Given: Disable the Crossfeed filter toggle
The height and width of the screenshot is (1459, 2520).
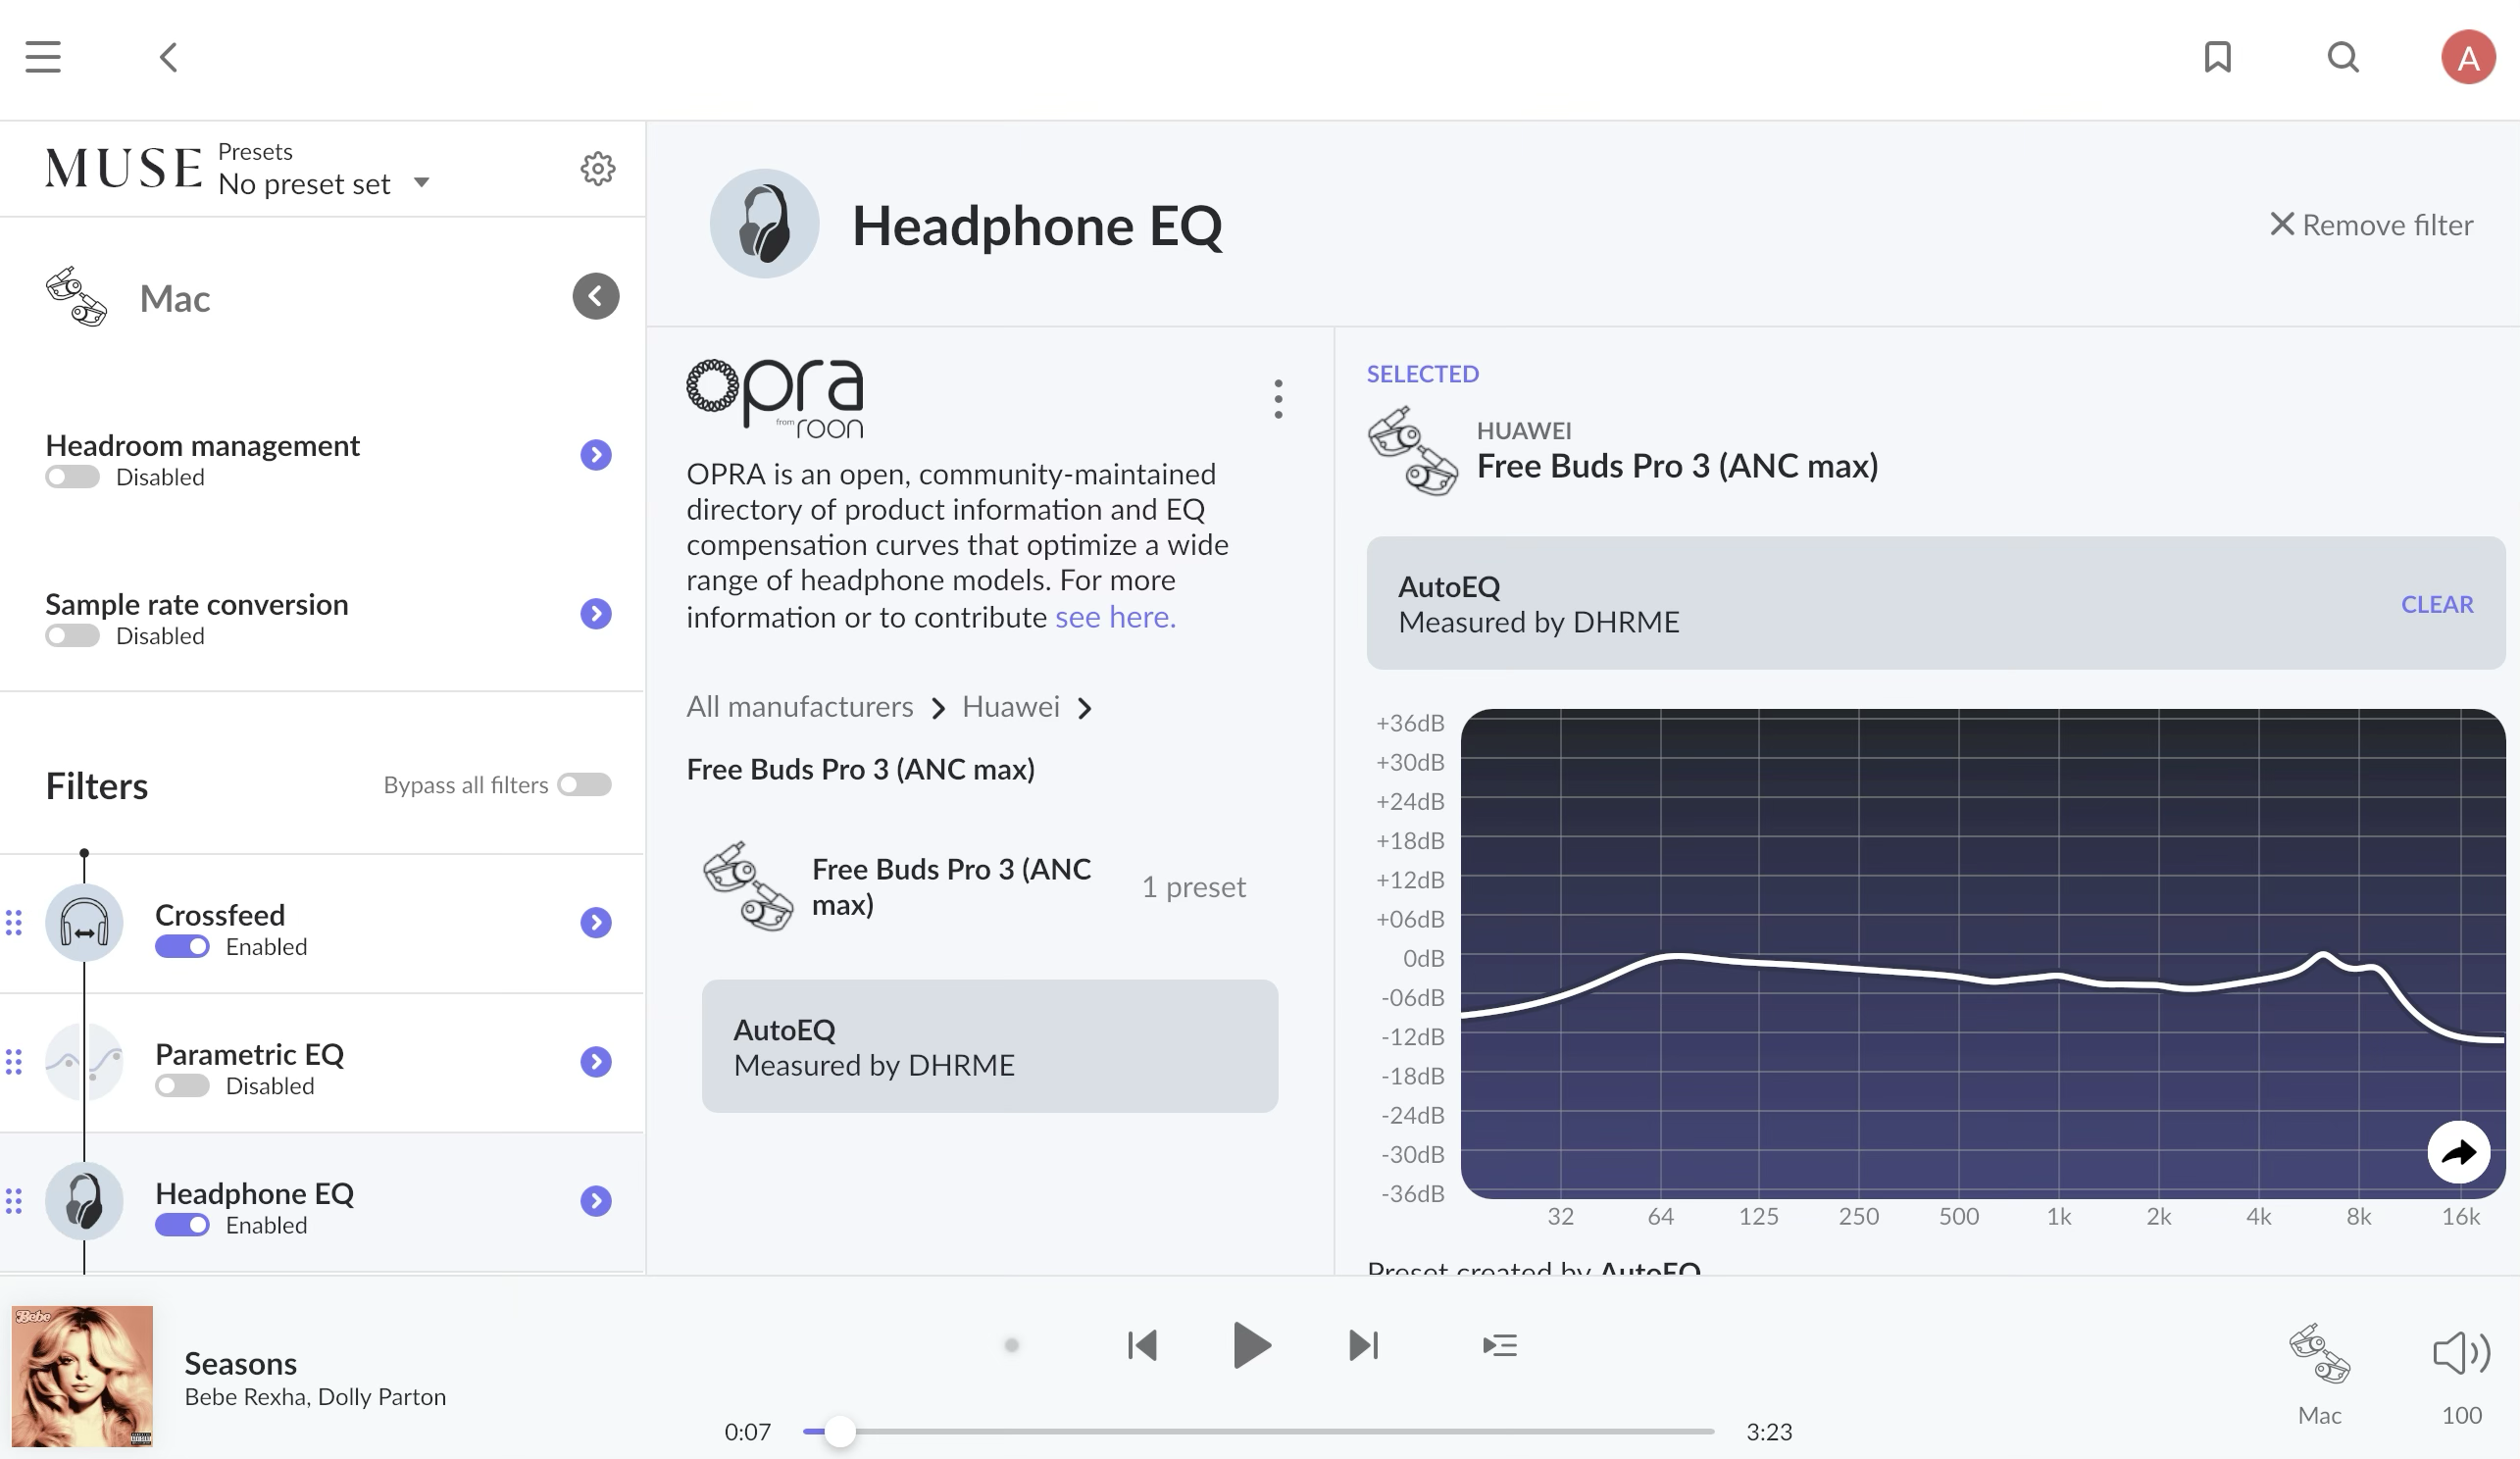Looking at the screenshot, I should 182,947.
